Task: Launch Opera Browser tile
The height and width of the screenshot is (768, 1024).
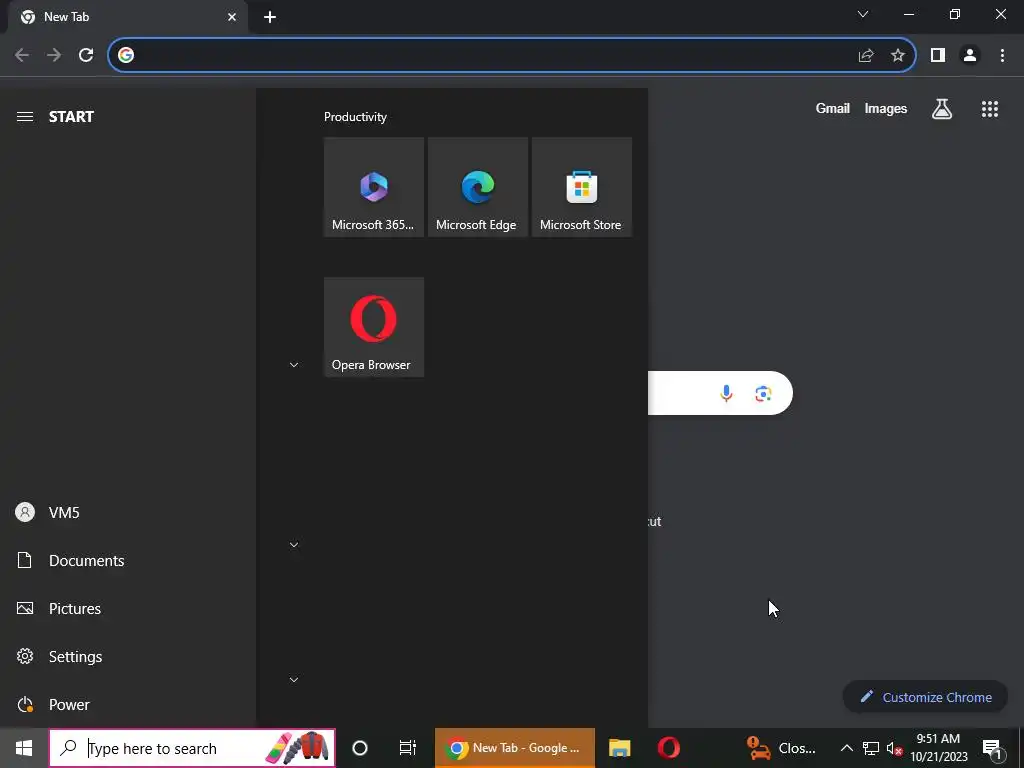Action: pos(374,327)
